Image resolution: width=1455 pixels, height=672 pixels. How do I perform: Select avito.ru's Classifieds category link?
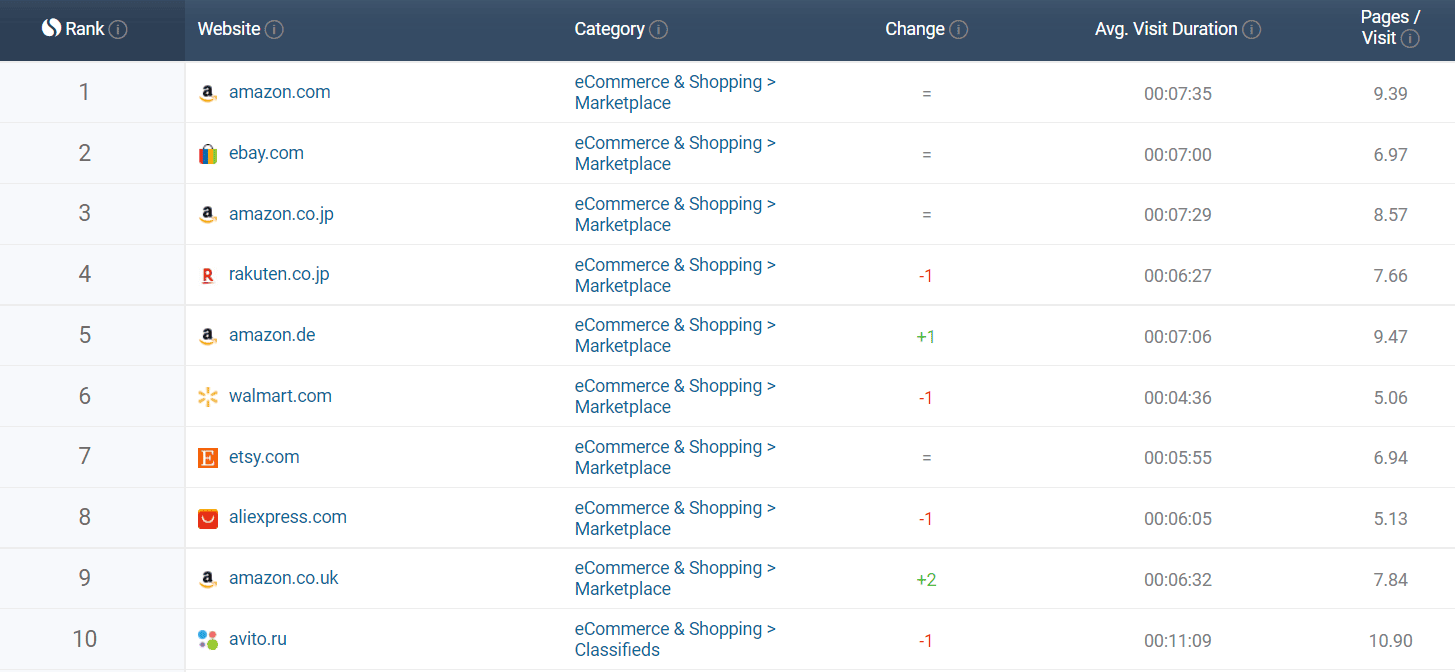click(x=617, y=650)
